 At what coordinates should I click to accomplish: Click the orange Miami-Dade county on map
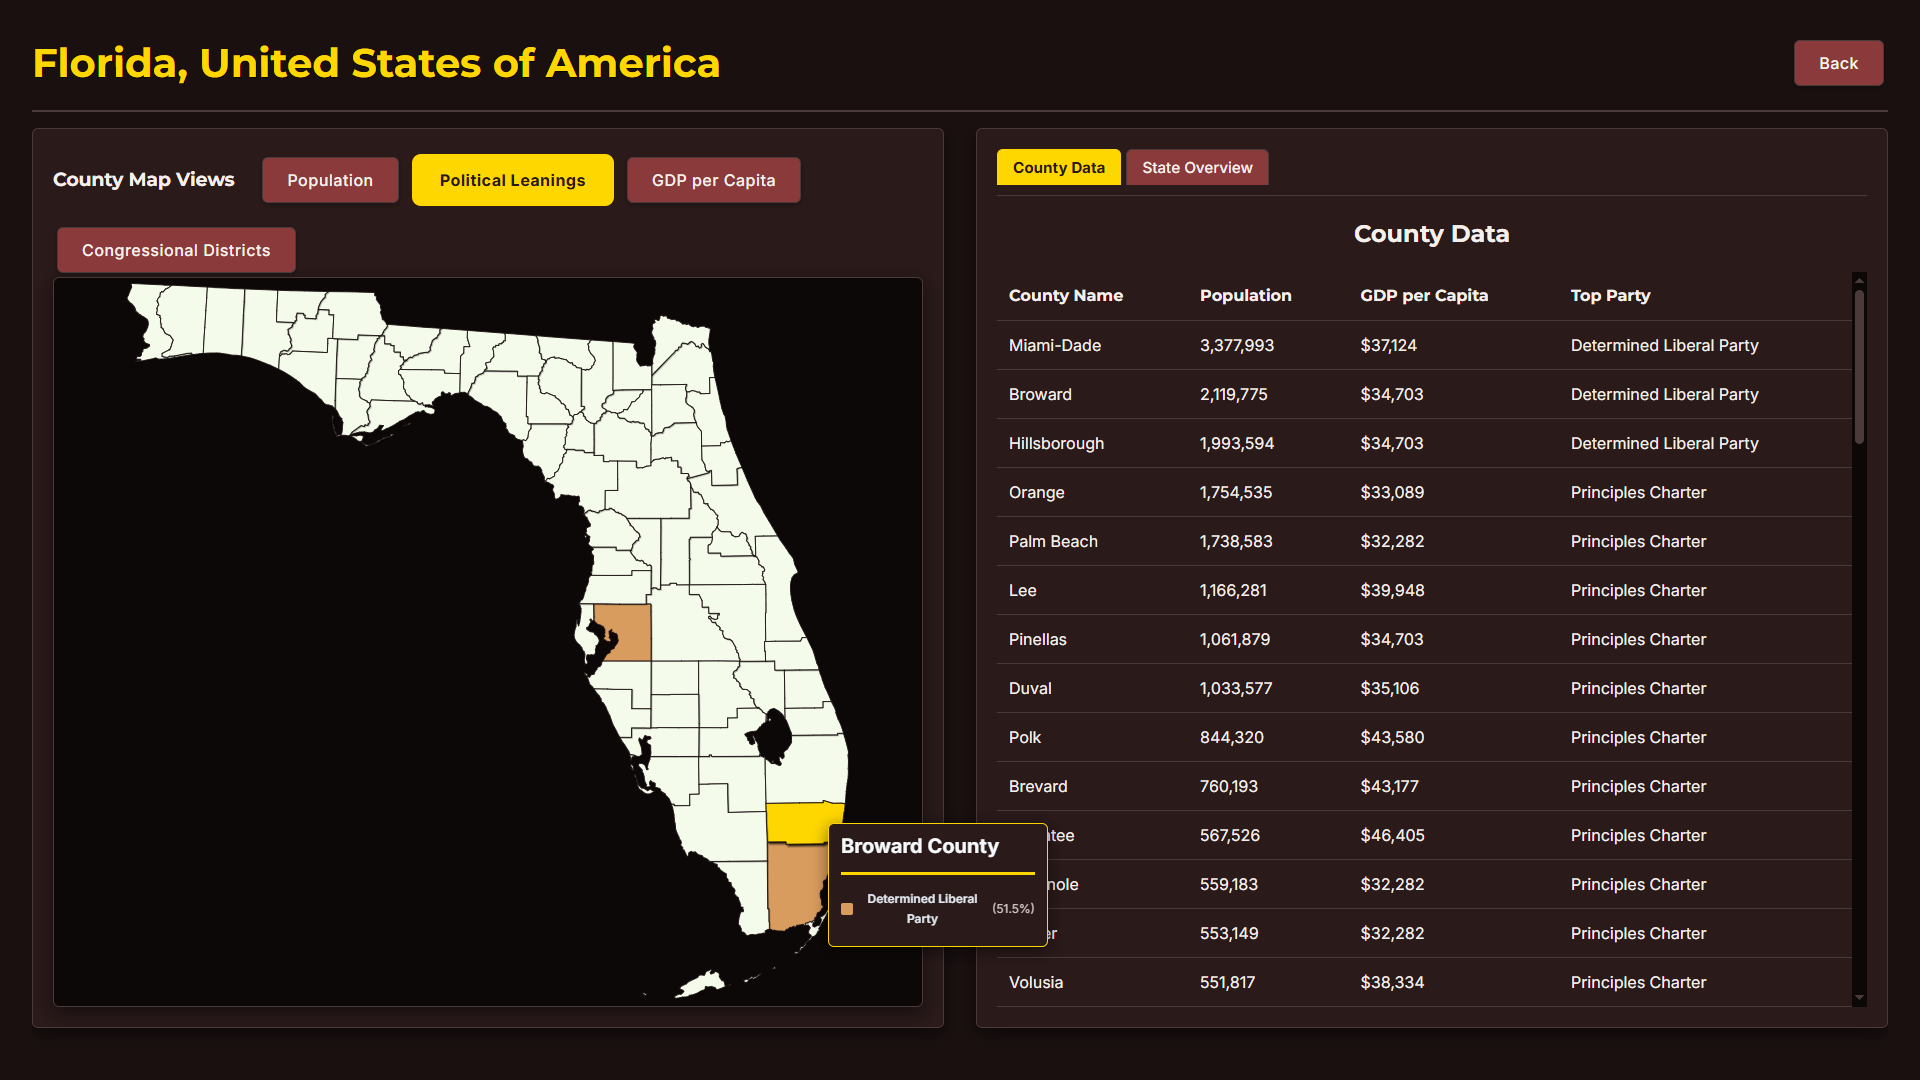pos(795,885)
